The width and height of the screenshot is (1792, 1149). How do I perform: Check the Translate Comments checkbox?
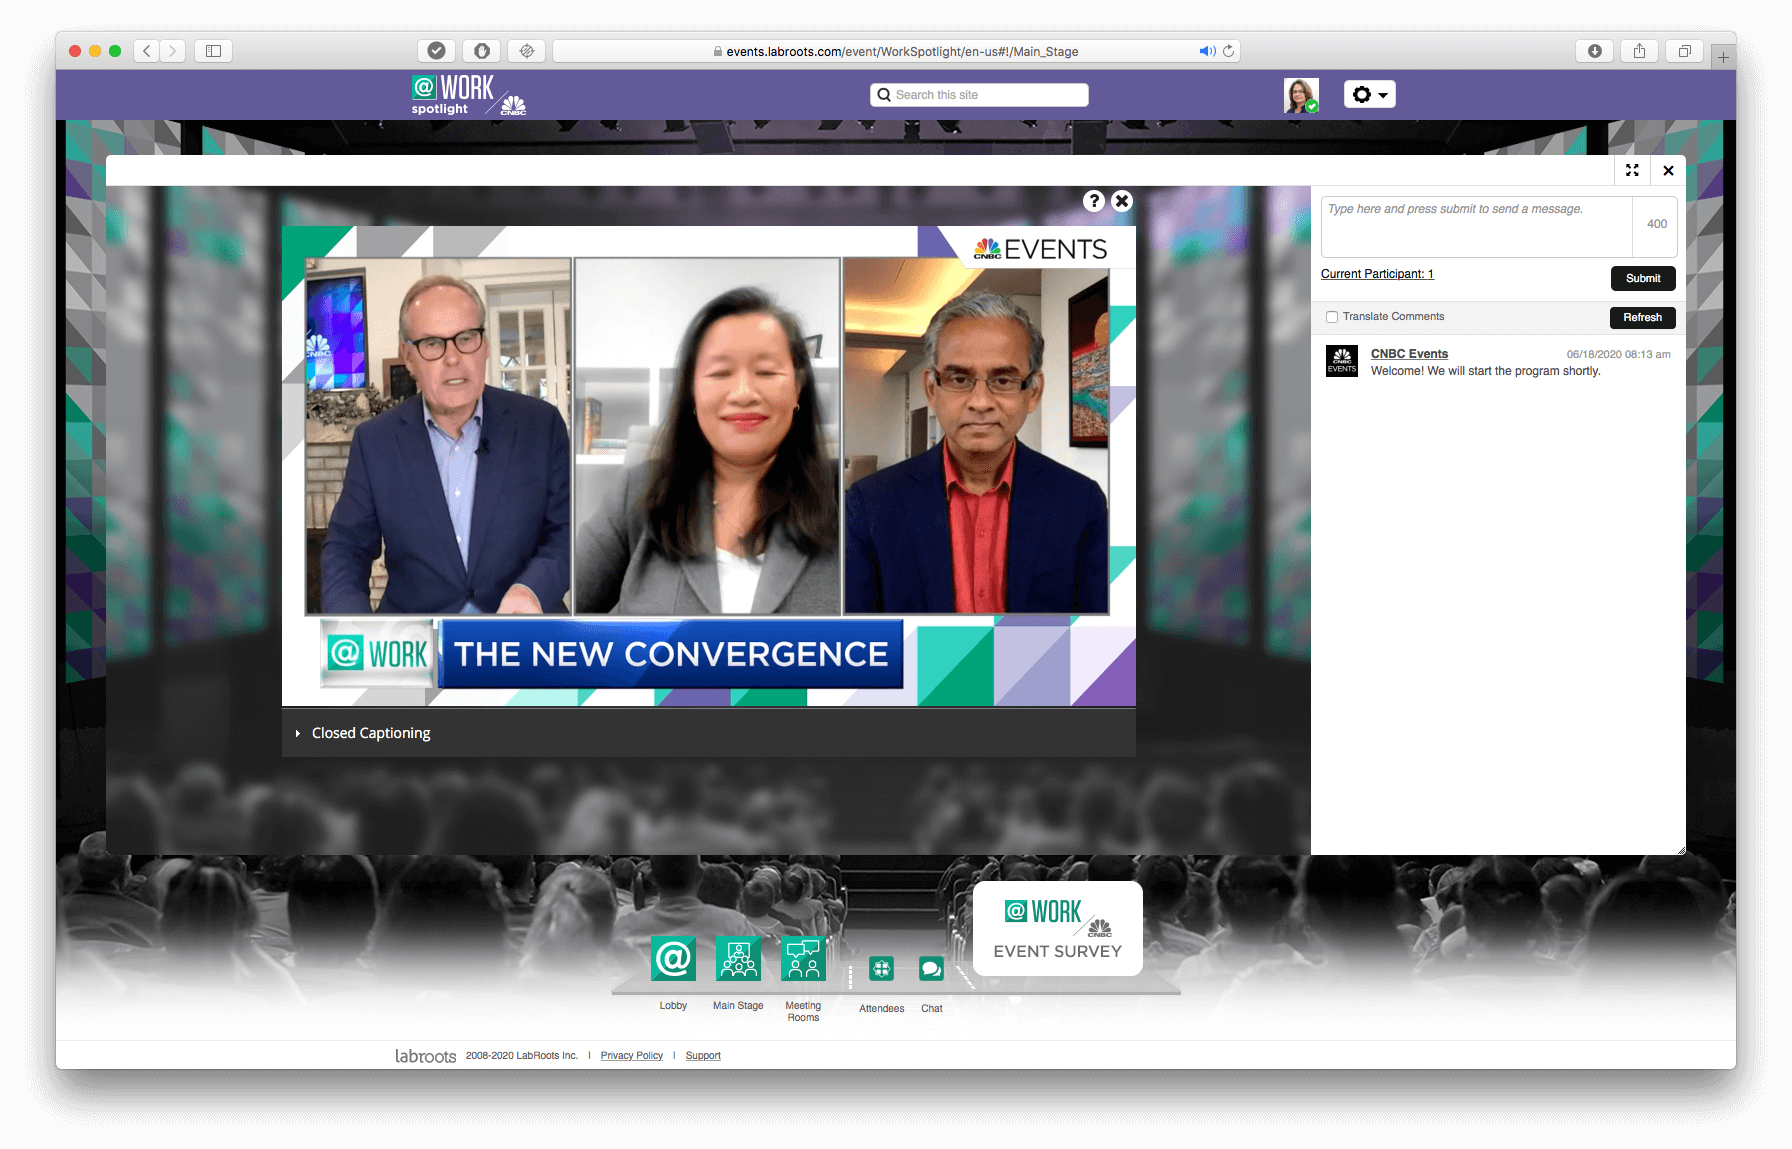pyautogui.click(x=1332, y=317)
